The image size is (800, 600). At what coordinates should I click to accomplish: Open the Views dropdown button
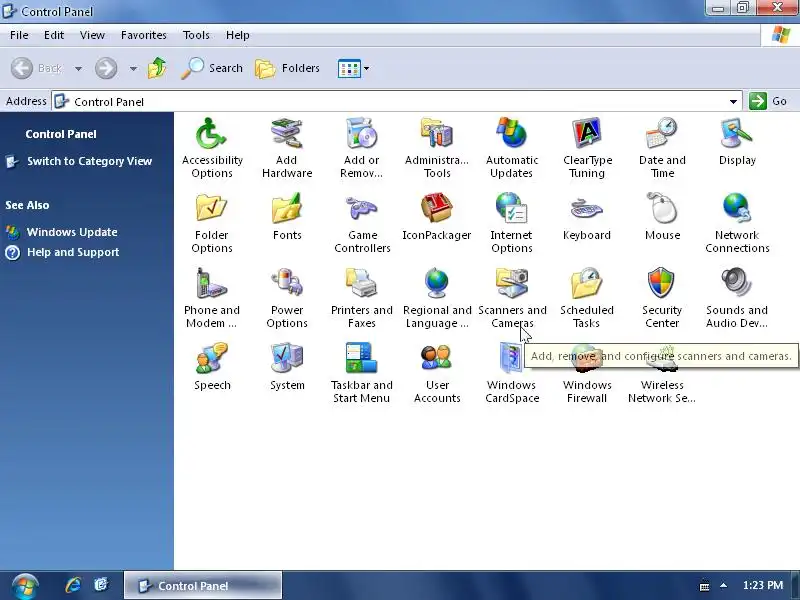coord(353,68)
